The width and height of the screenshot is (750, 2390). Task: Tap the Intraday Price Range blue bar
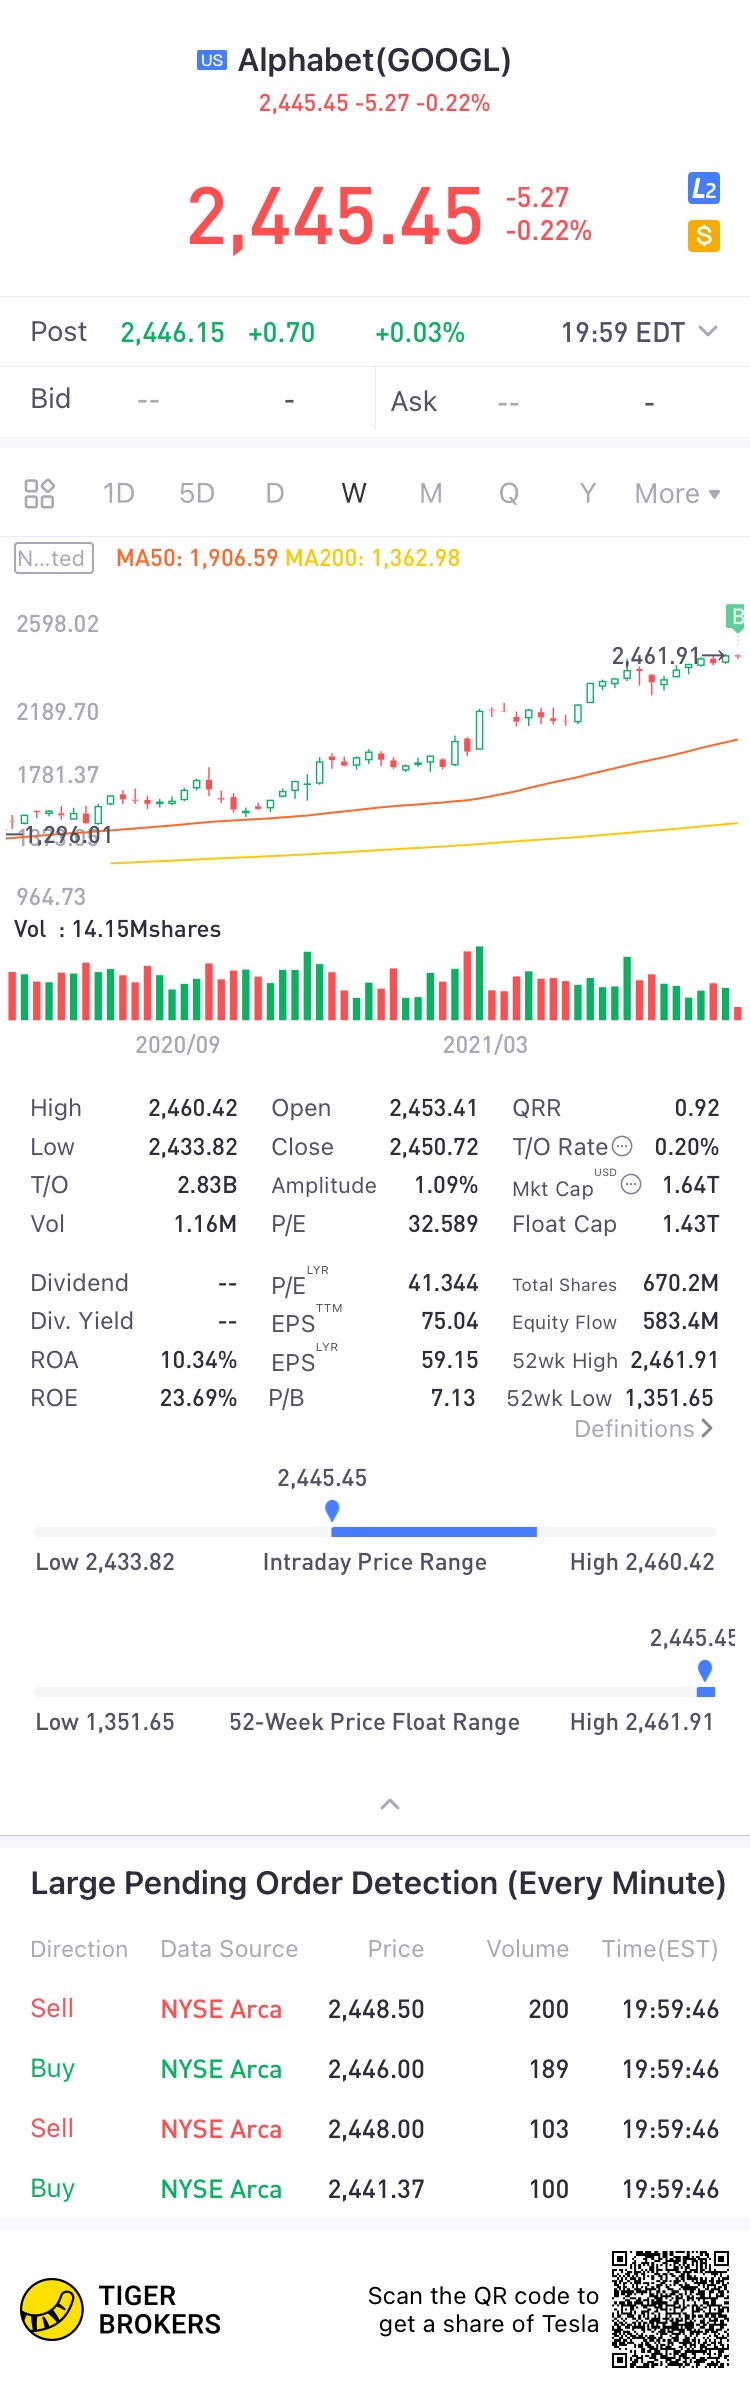(x=434, y=1532)
